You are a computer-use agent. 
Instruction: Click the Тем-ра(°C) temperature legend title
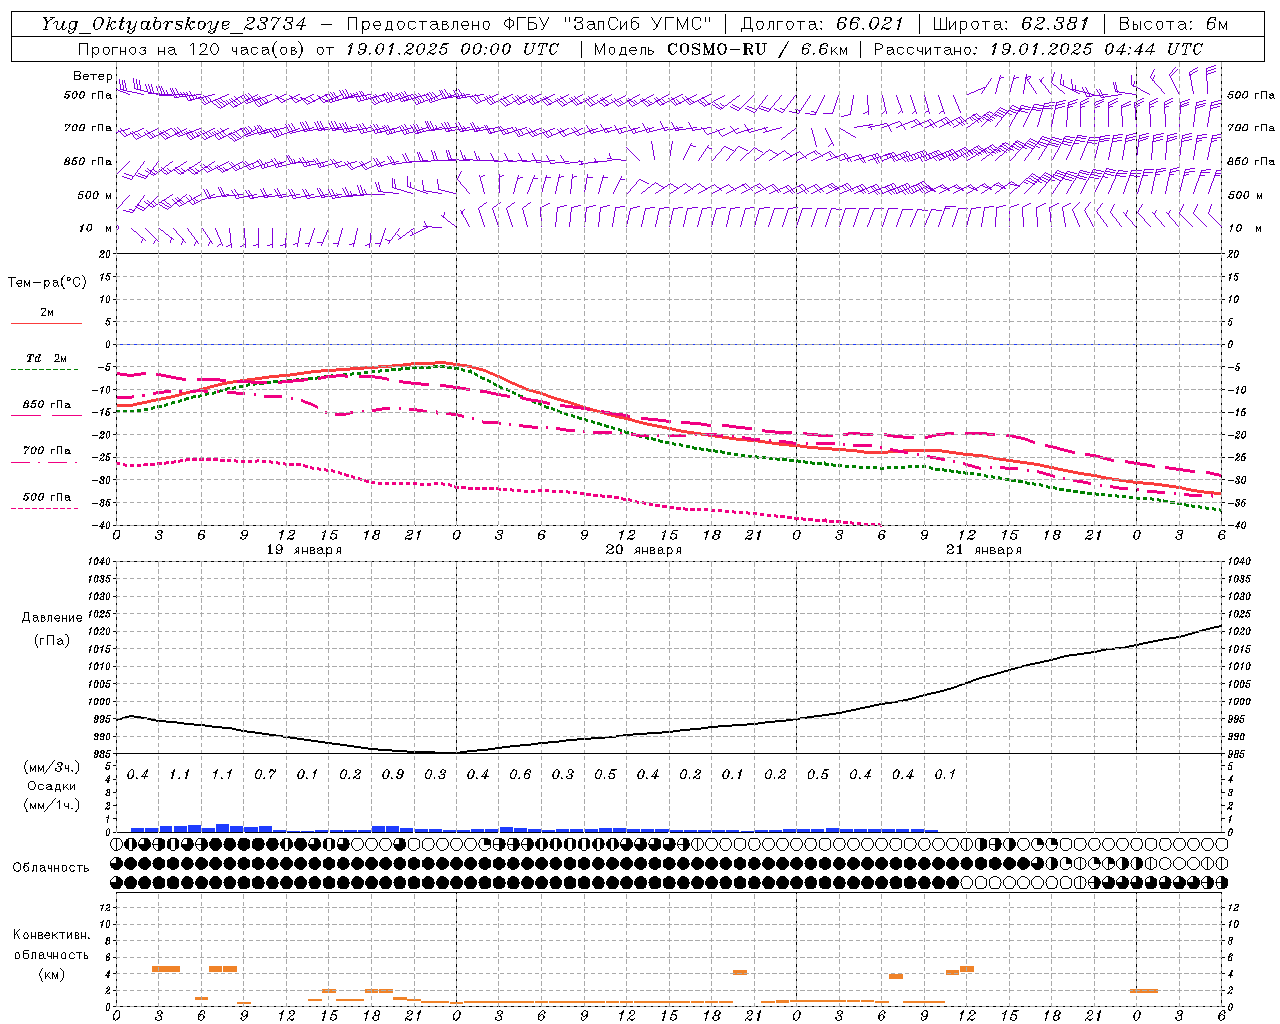coord(47,283)
